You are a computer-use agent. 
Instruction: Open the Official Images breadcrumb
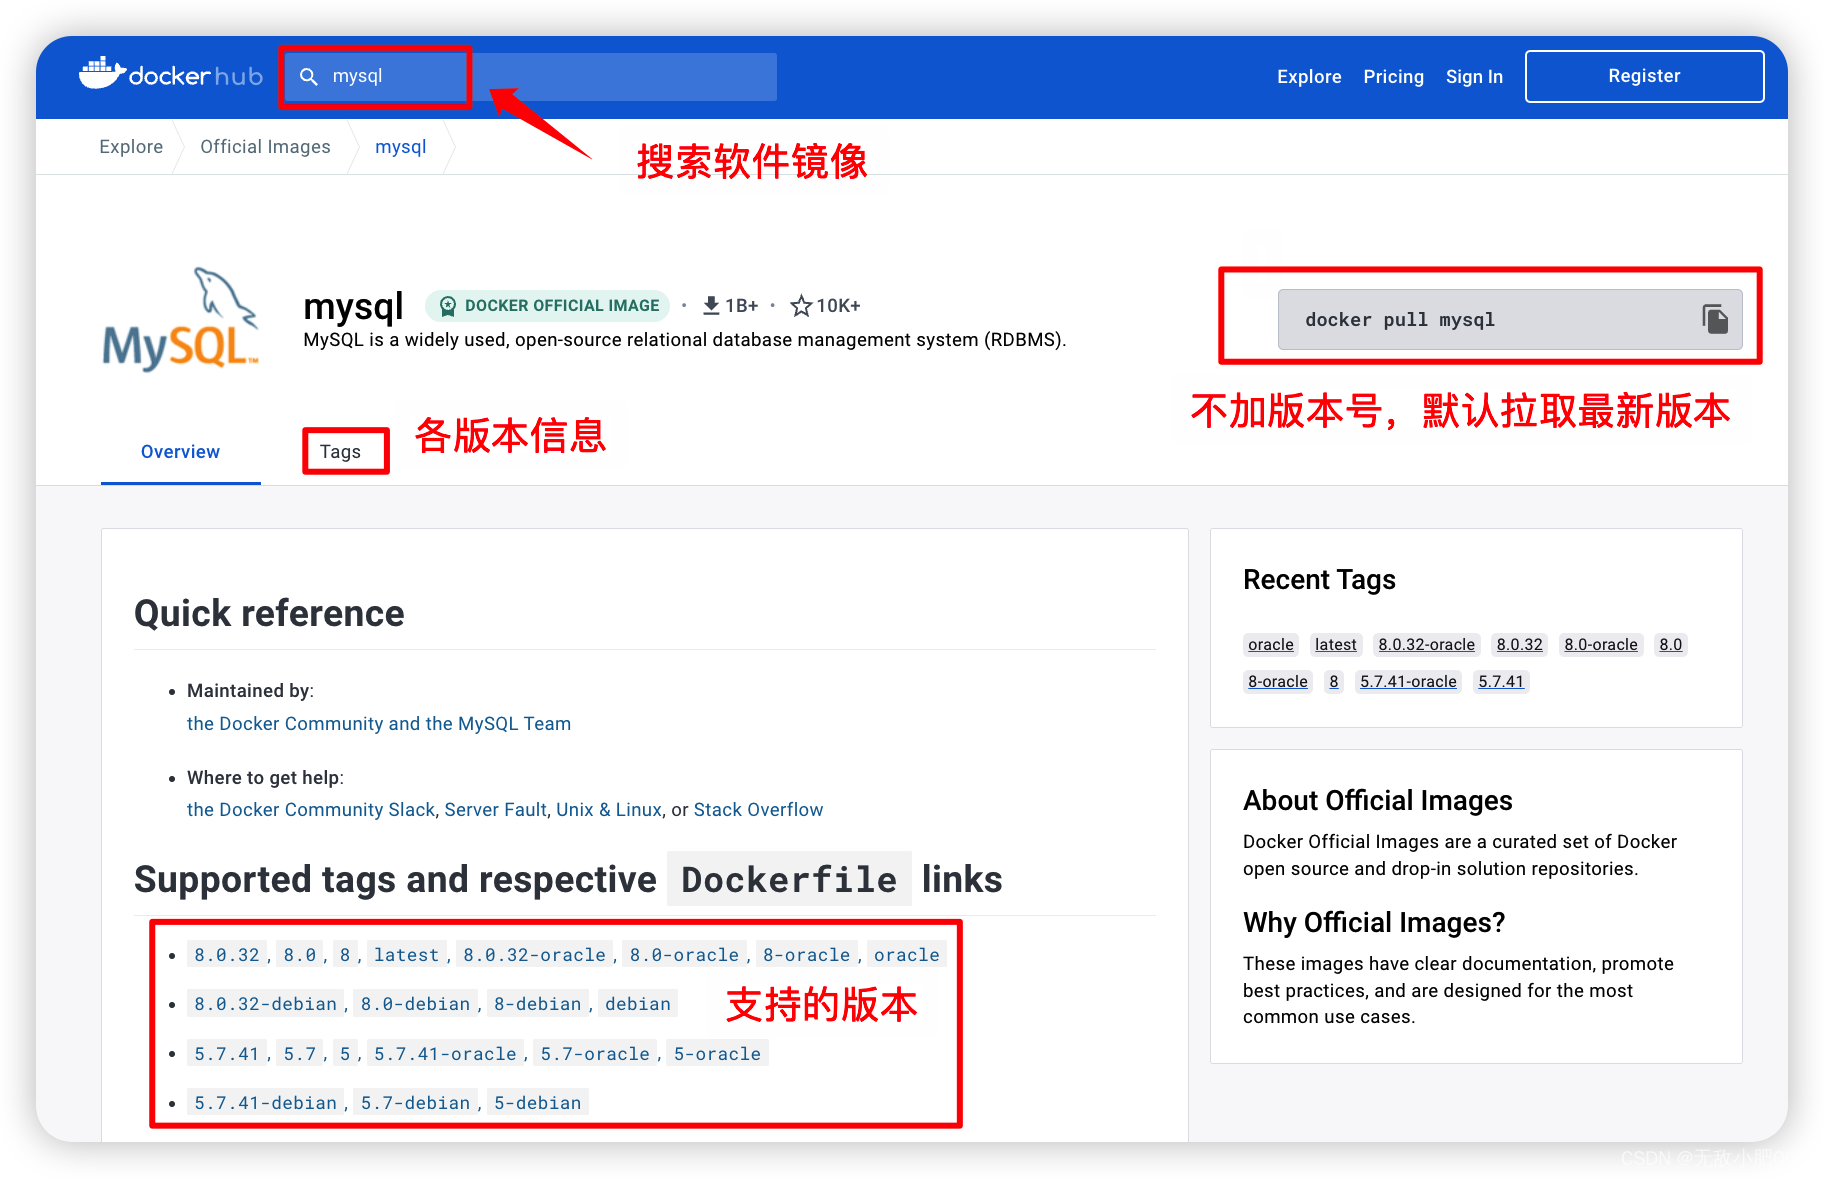click(265, 147)
